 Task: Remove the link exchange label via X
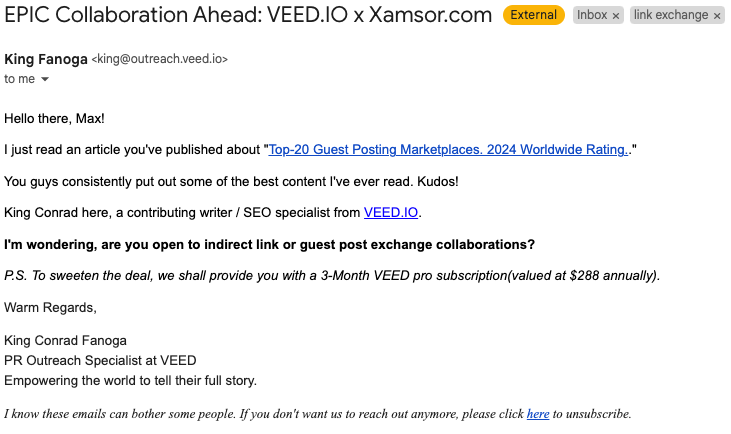pyautogui.click(x=717, y=16)
